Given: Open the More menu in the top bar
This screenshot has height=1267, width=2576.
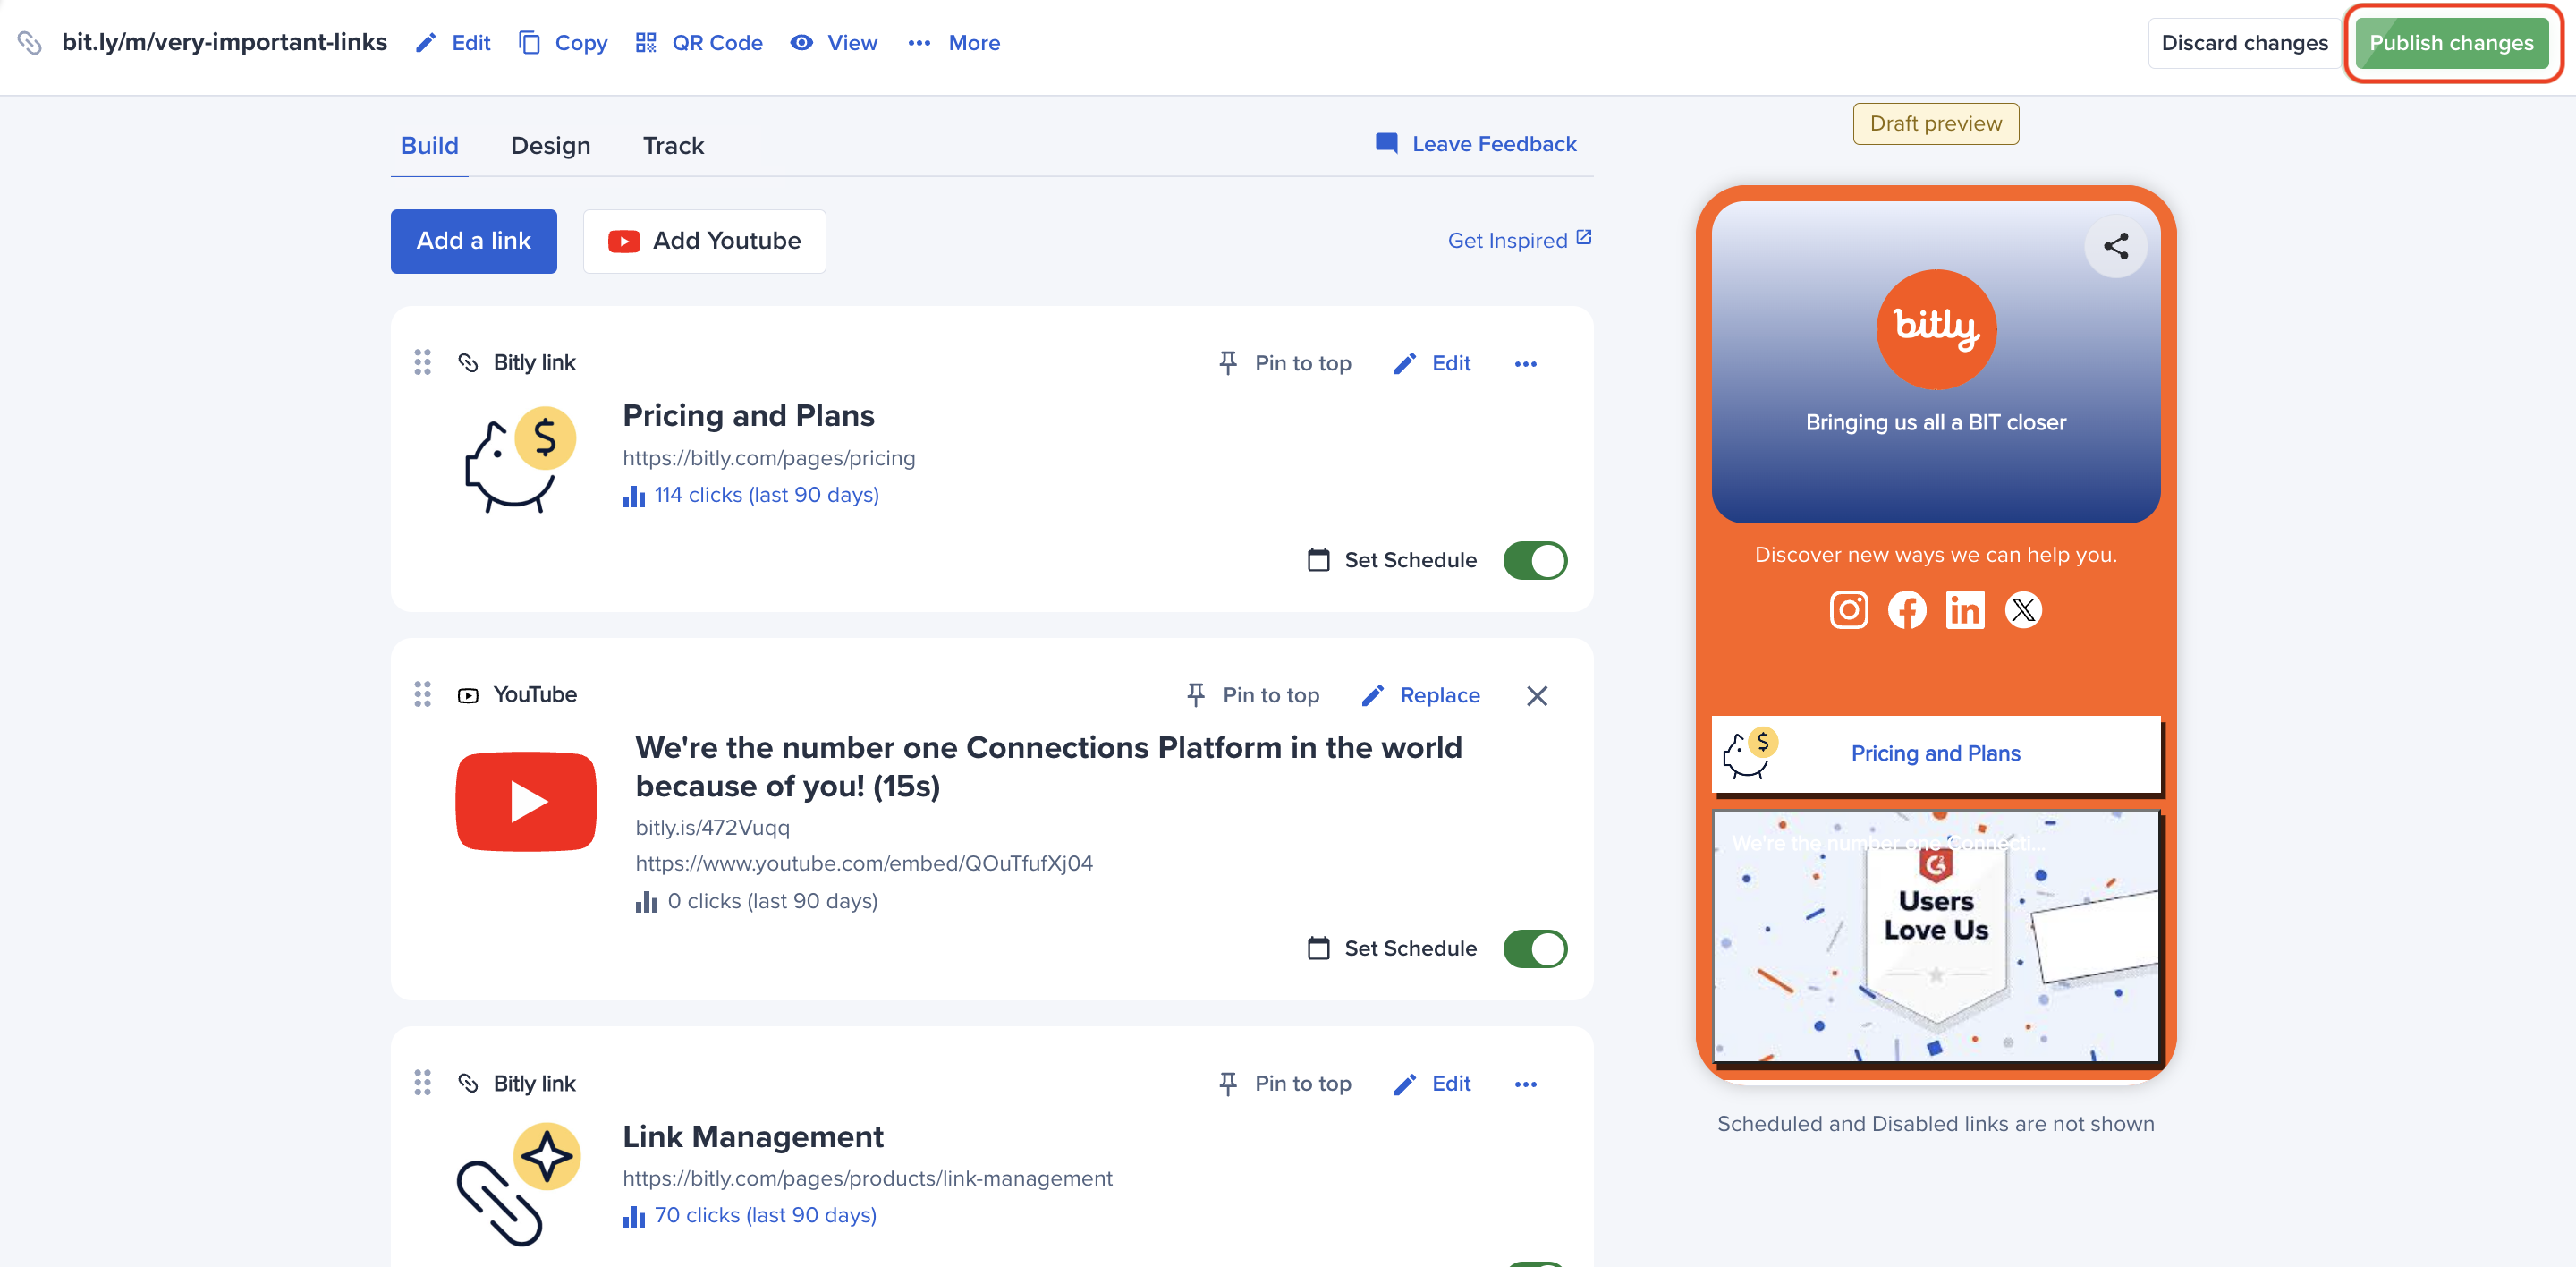Looking at the screenshot, I should click(954, 43).
